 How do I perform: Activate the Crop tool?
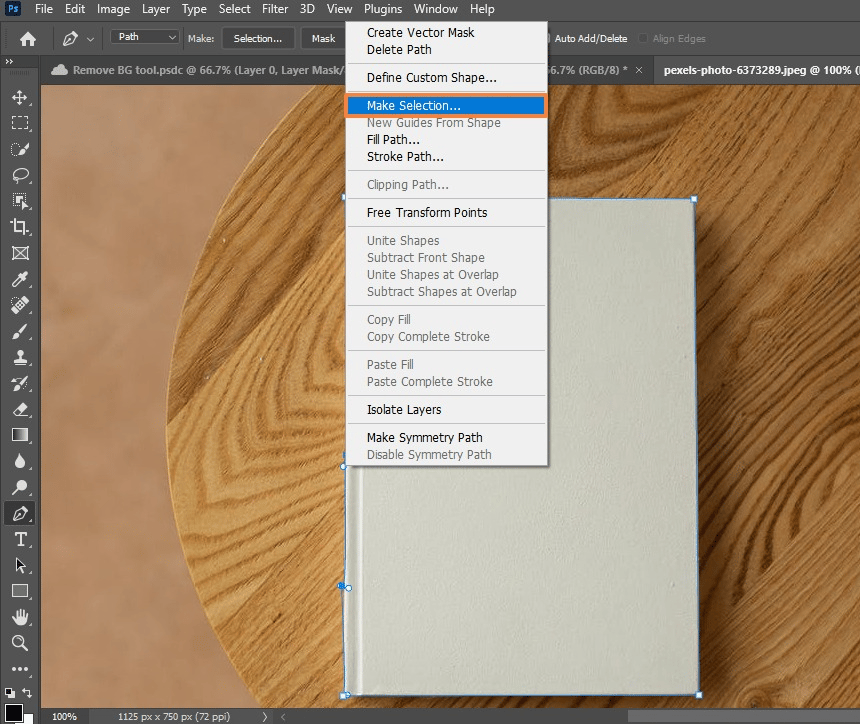(x=19, y=227)
